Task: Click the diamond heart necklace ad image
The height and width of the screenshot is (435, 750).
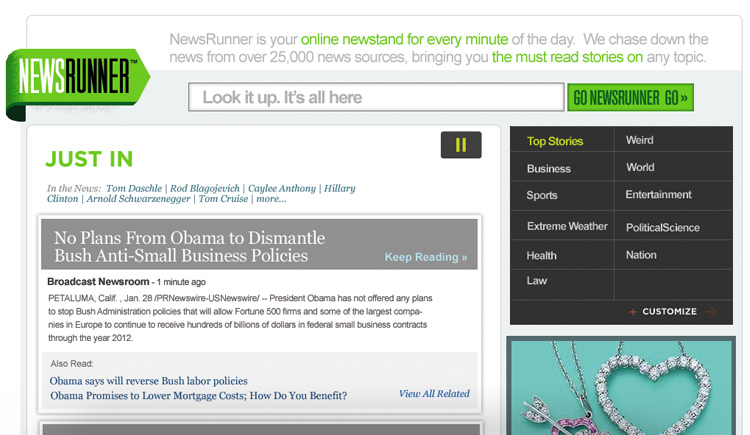Action: pos(621,386)
